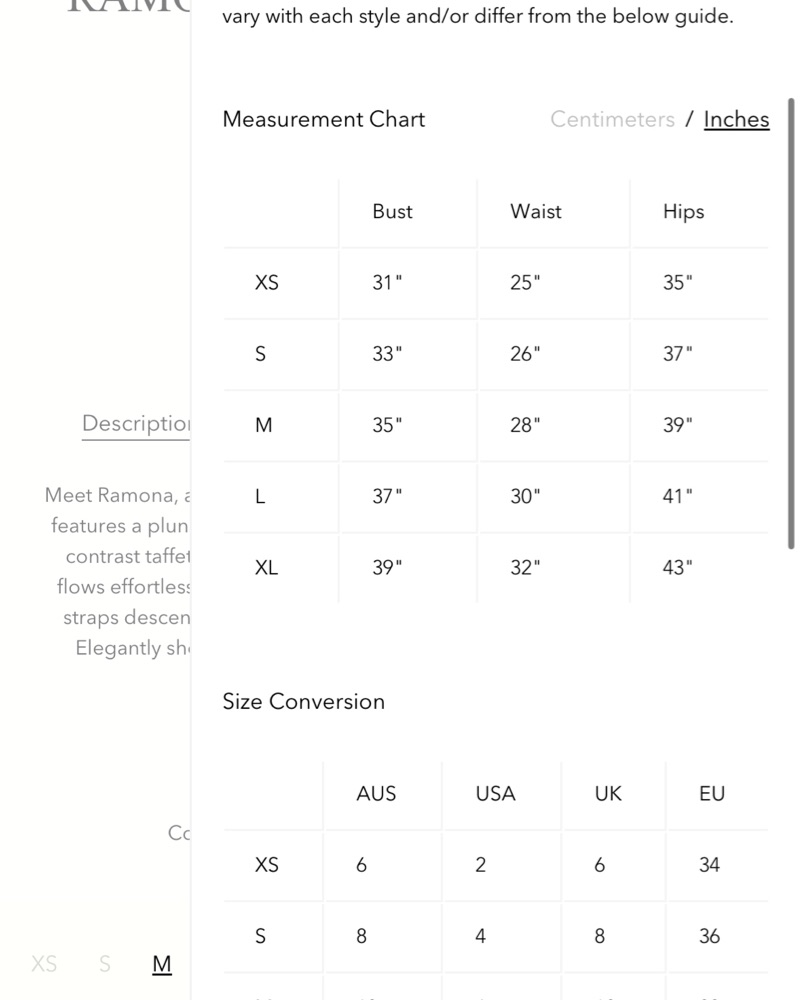801x1000 pixels.
Task: Click the XS row label in Size Conversion
Action: click(x=266, y=865)
